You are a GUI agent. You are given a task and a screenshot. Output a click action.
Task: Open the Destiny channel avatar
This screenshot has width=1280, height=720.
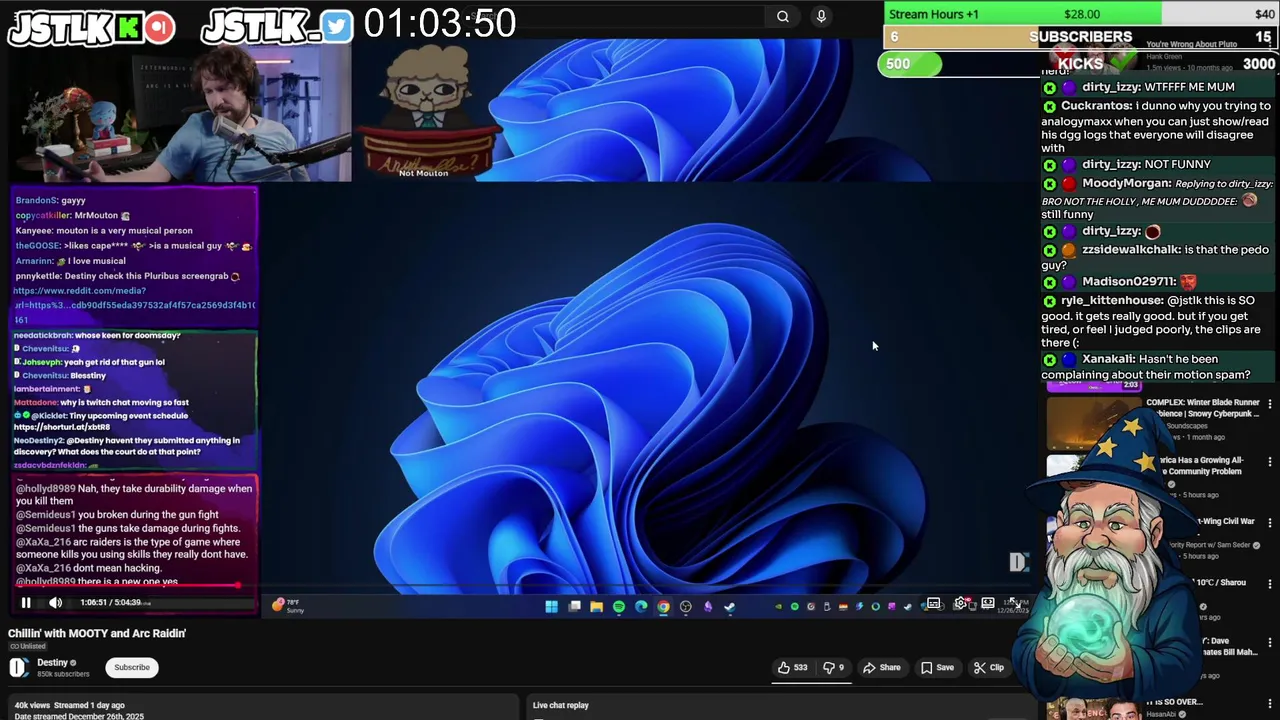coord(19,668)
